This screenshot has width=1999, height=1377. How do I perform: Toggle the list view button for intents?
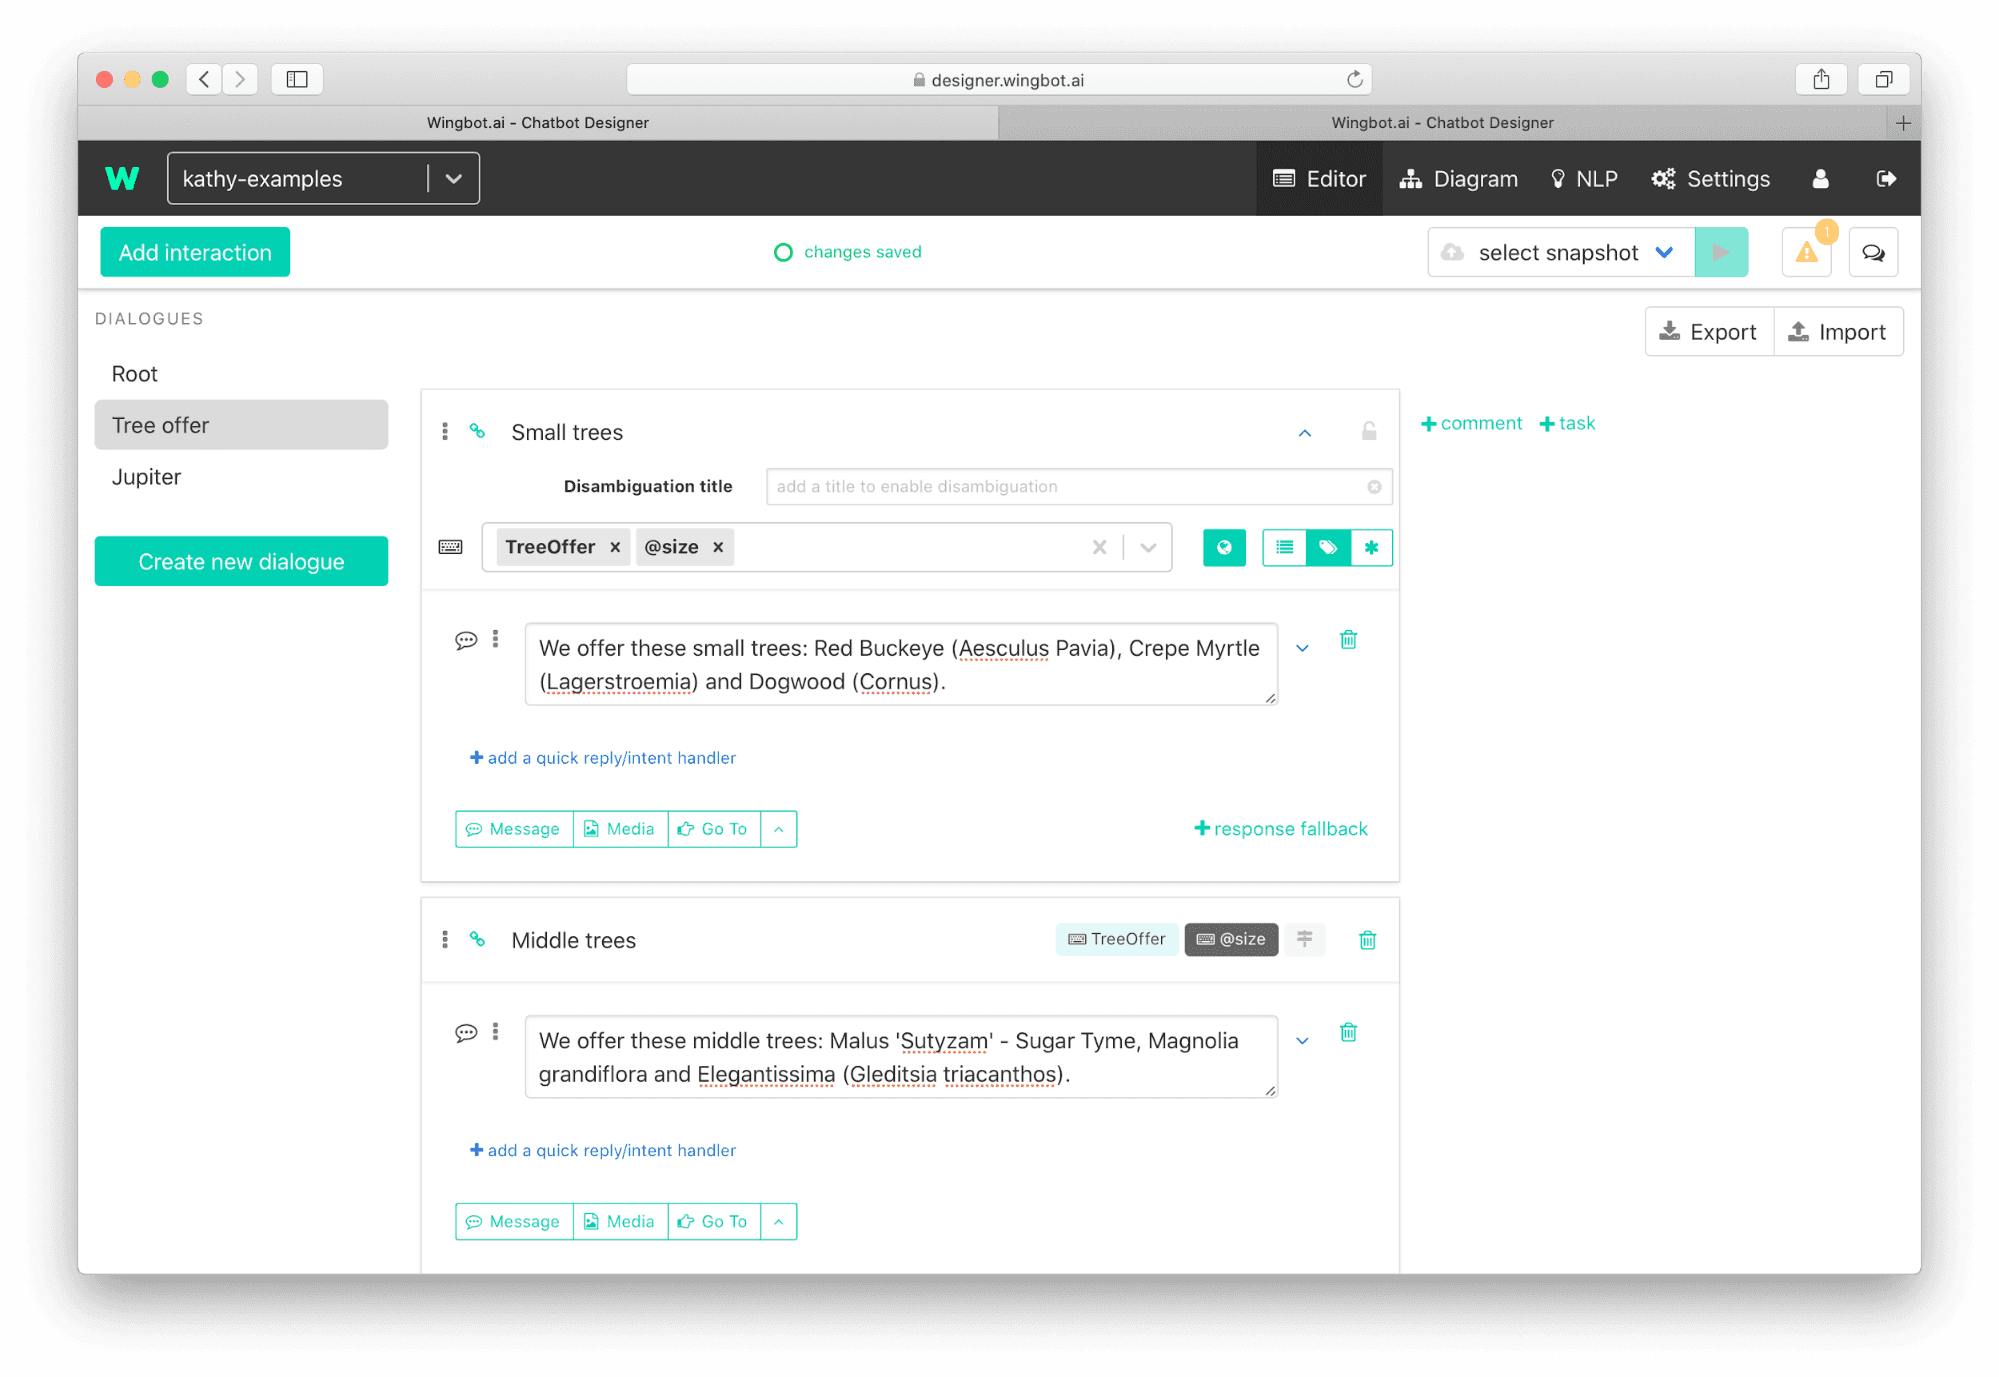click(x=1284, y=547)
